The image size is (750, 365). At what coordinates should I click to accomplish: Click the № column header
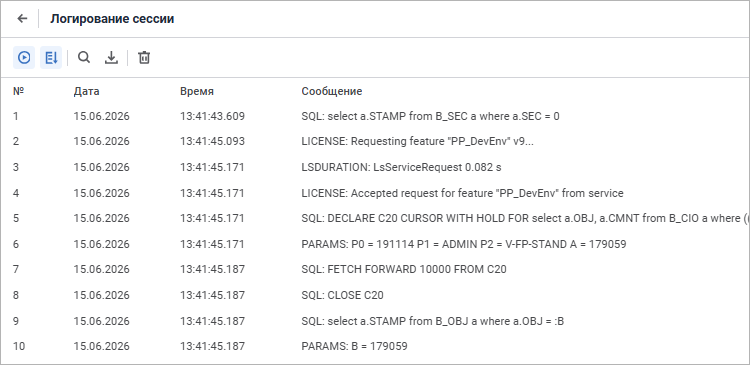click(x=18, y=91)
